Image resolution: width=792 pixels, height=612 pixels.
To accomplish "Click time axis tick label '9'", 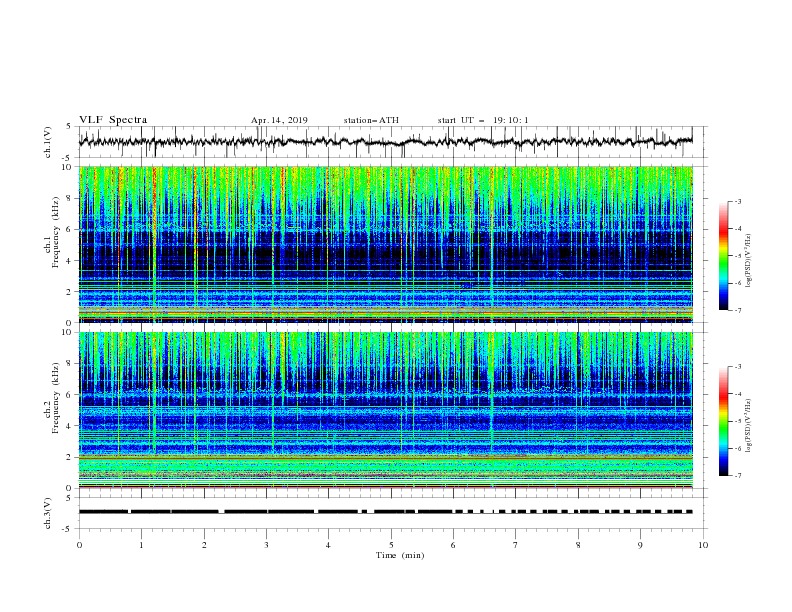I will coord(640,545).
